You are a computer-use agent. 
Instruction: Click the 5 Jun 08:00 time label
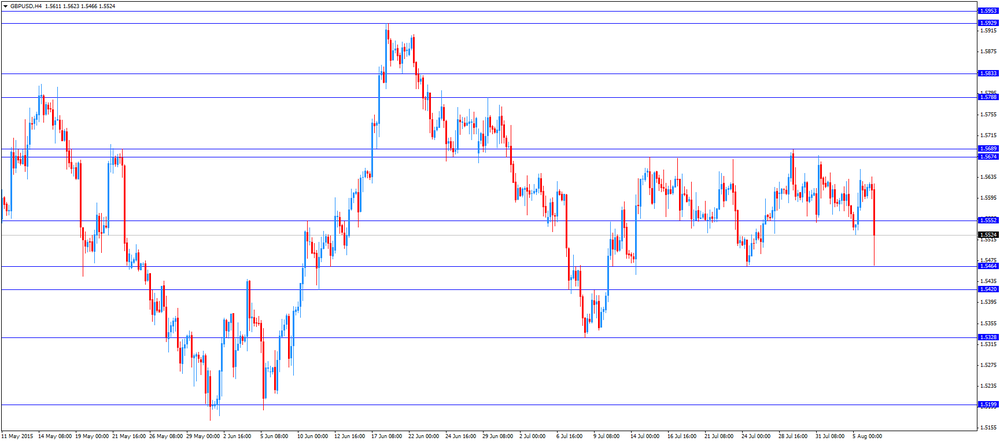pos(275,436)
